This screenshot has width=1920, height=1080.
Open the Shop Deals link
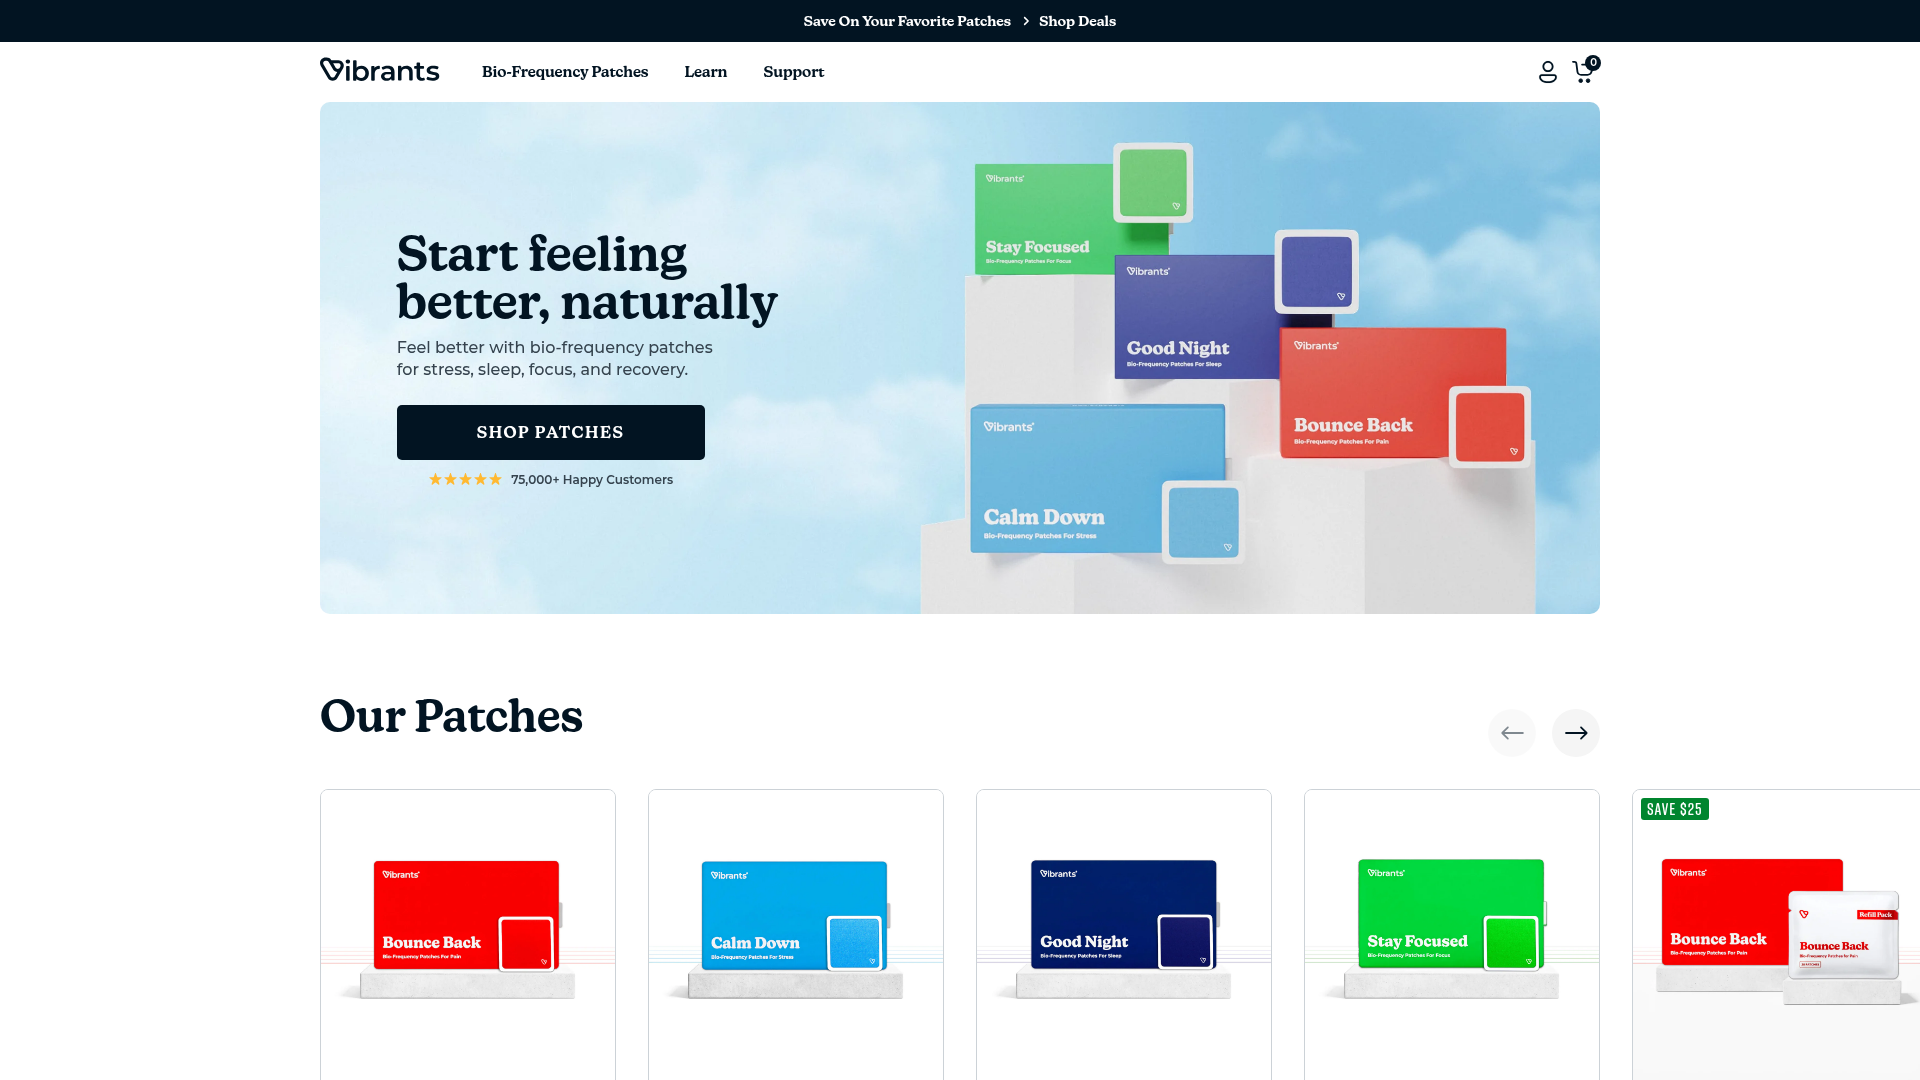click(x=1076, y=20)
